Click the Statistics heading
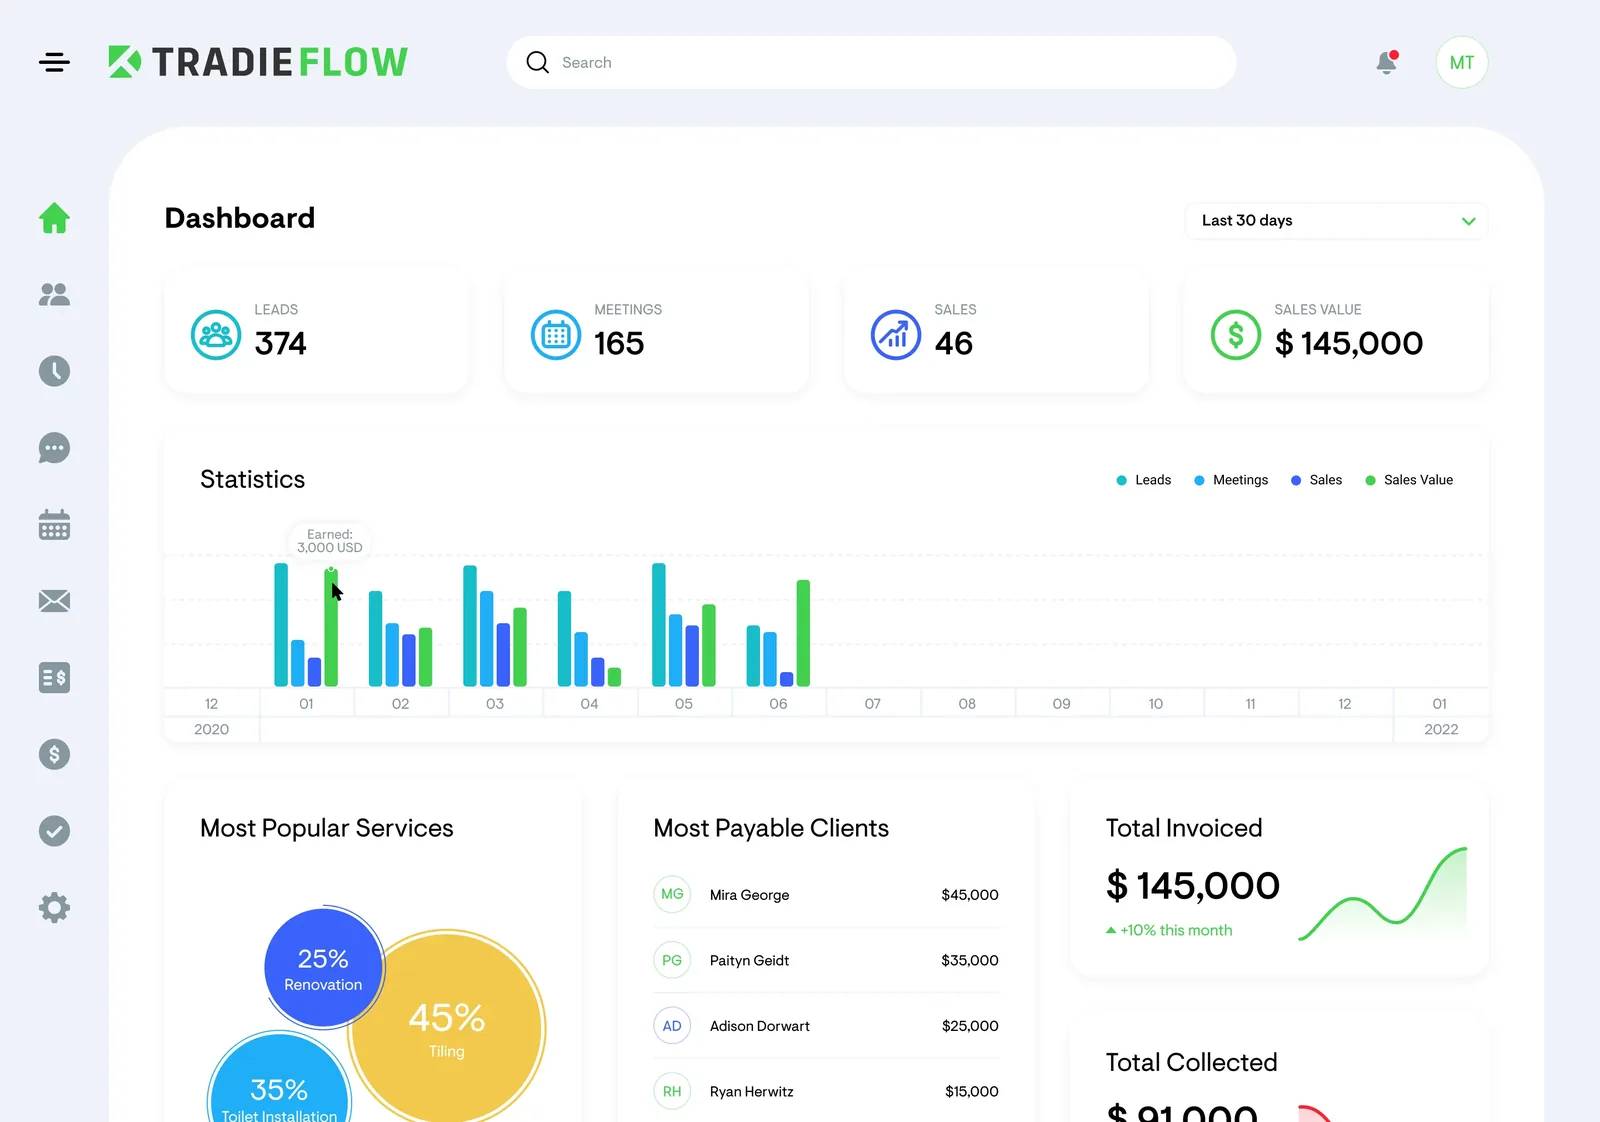Screen dimensions: 1600x1122 (252, 479)
